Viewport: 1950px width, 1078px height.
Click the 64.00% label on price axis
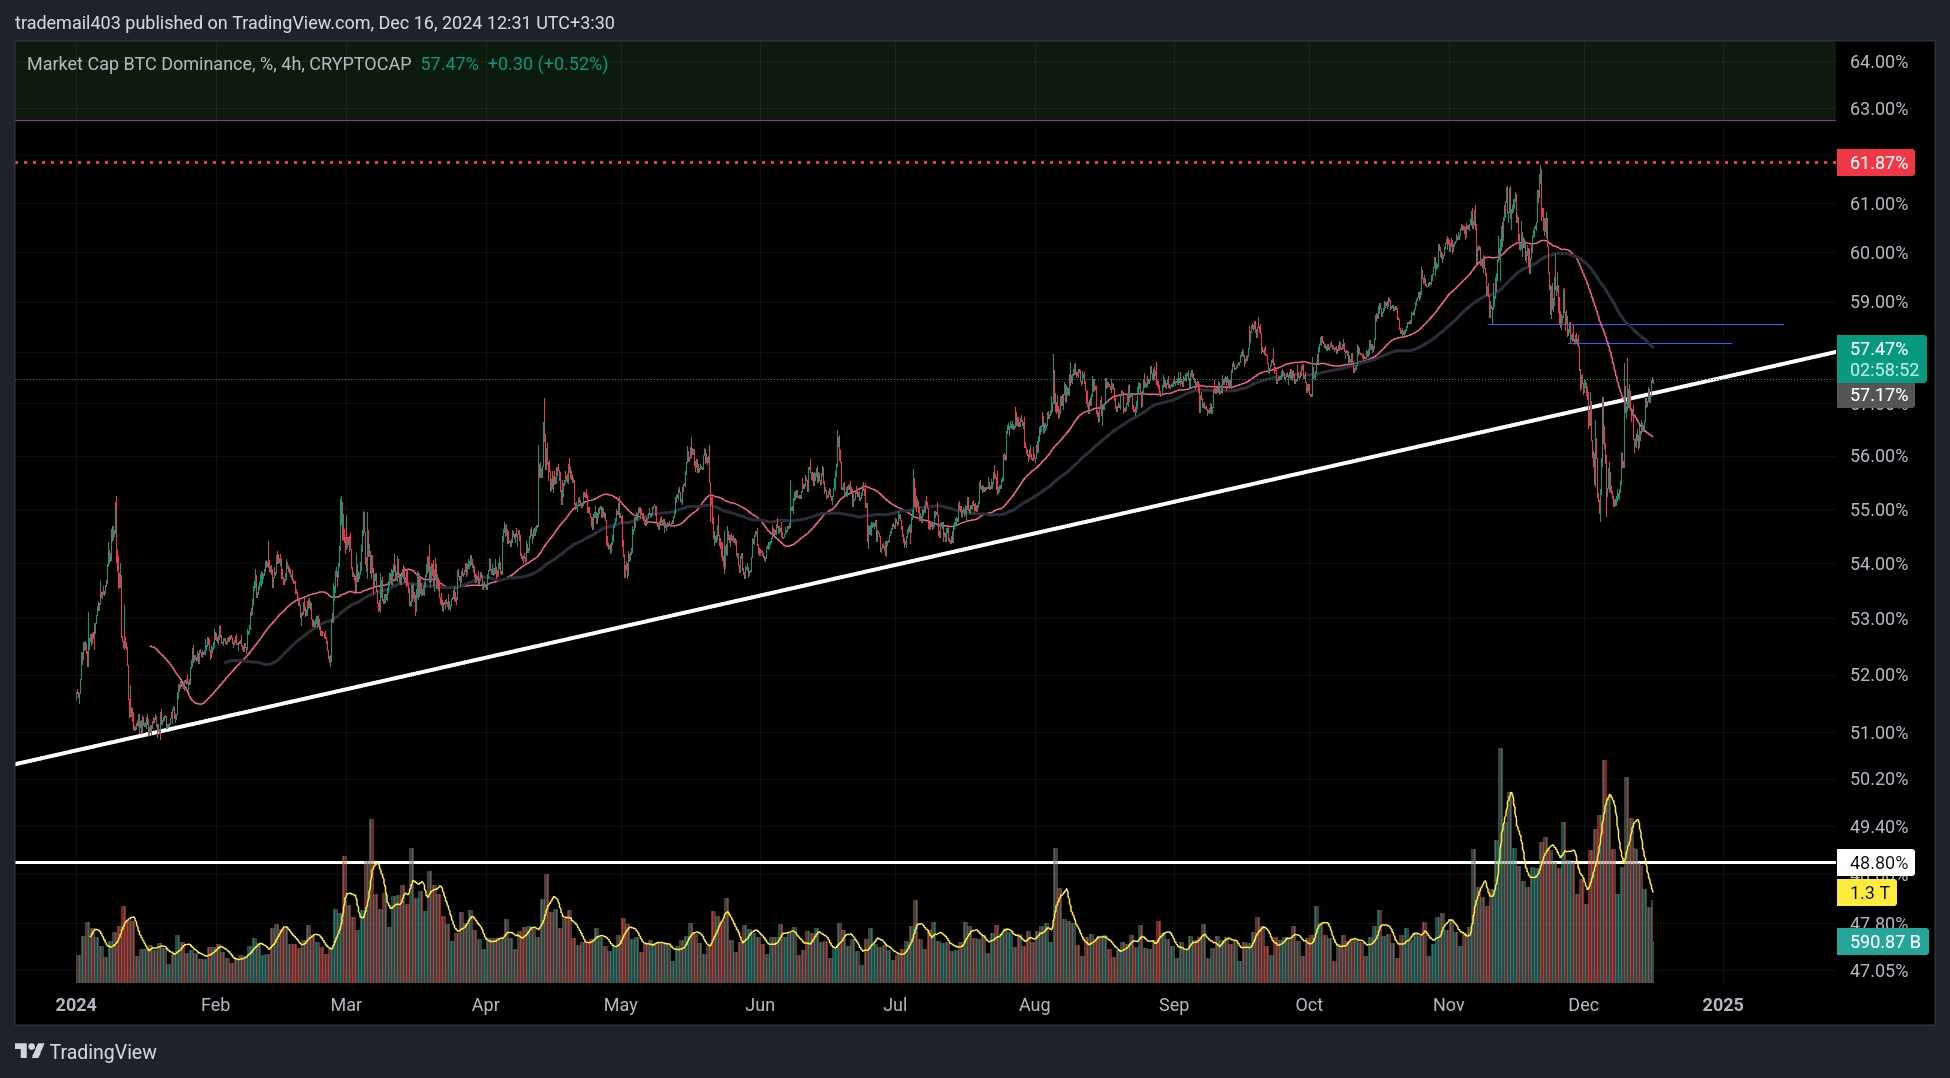[1878, 62]
